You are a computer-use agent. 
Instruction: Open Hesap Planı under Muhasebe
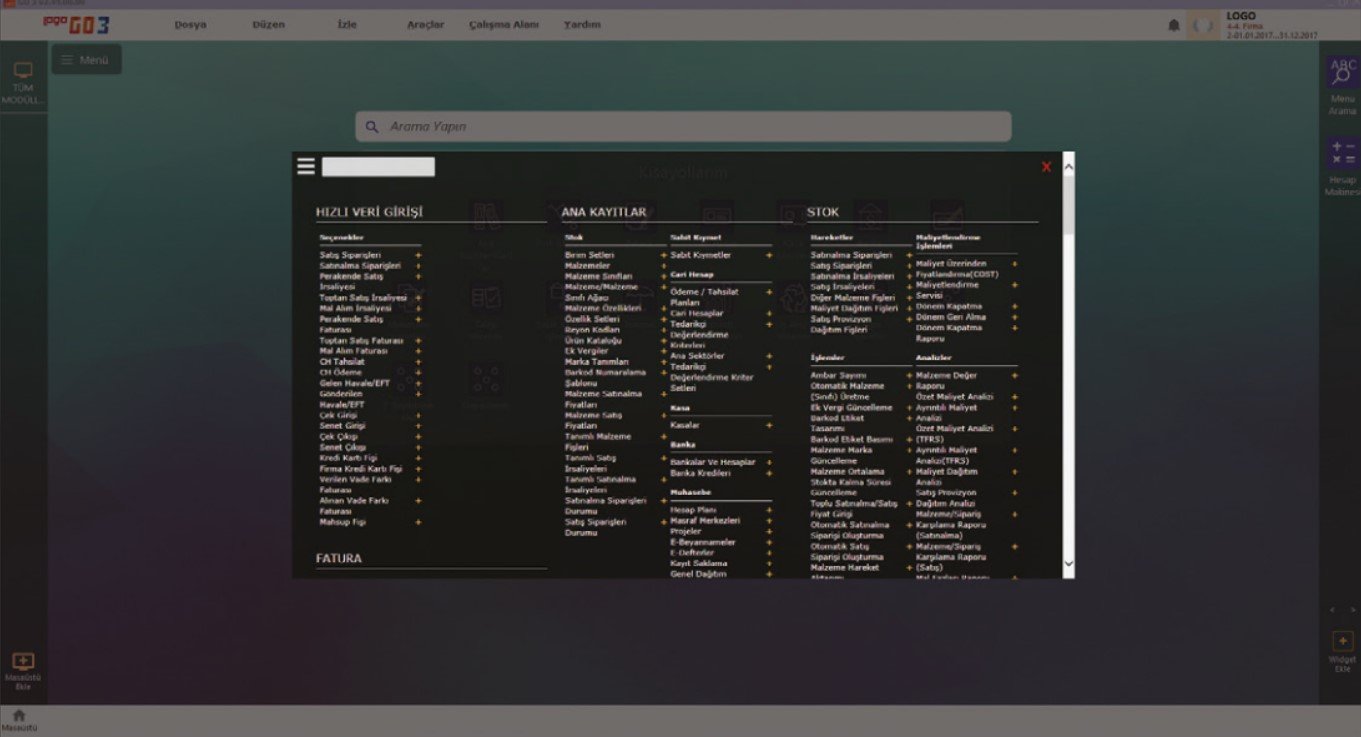[693, 509]
